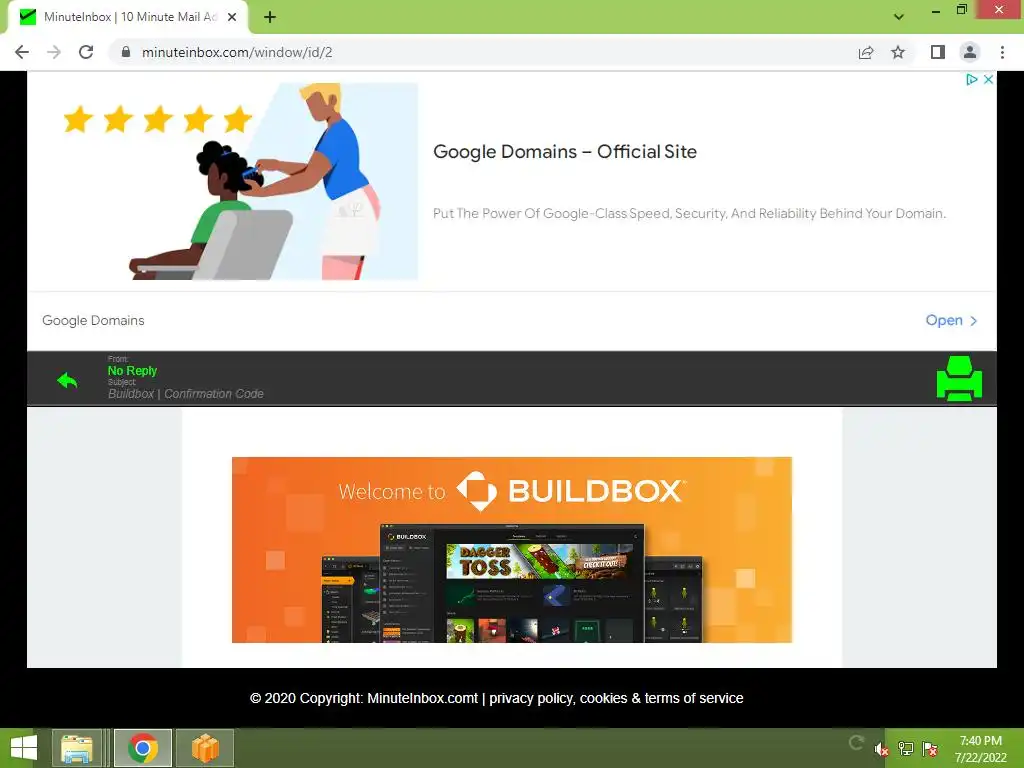This screenshot has height=768, width=1024.
Task: Click the No Reply sender name
Action: coord(133,371)
